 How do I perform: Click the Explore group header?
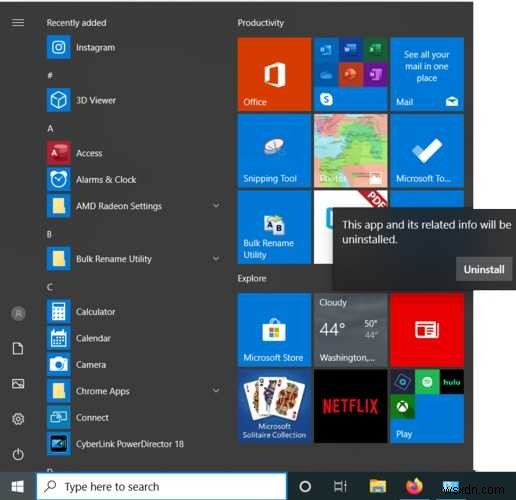point(252,278)
